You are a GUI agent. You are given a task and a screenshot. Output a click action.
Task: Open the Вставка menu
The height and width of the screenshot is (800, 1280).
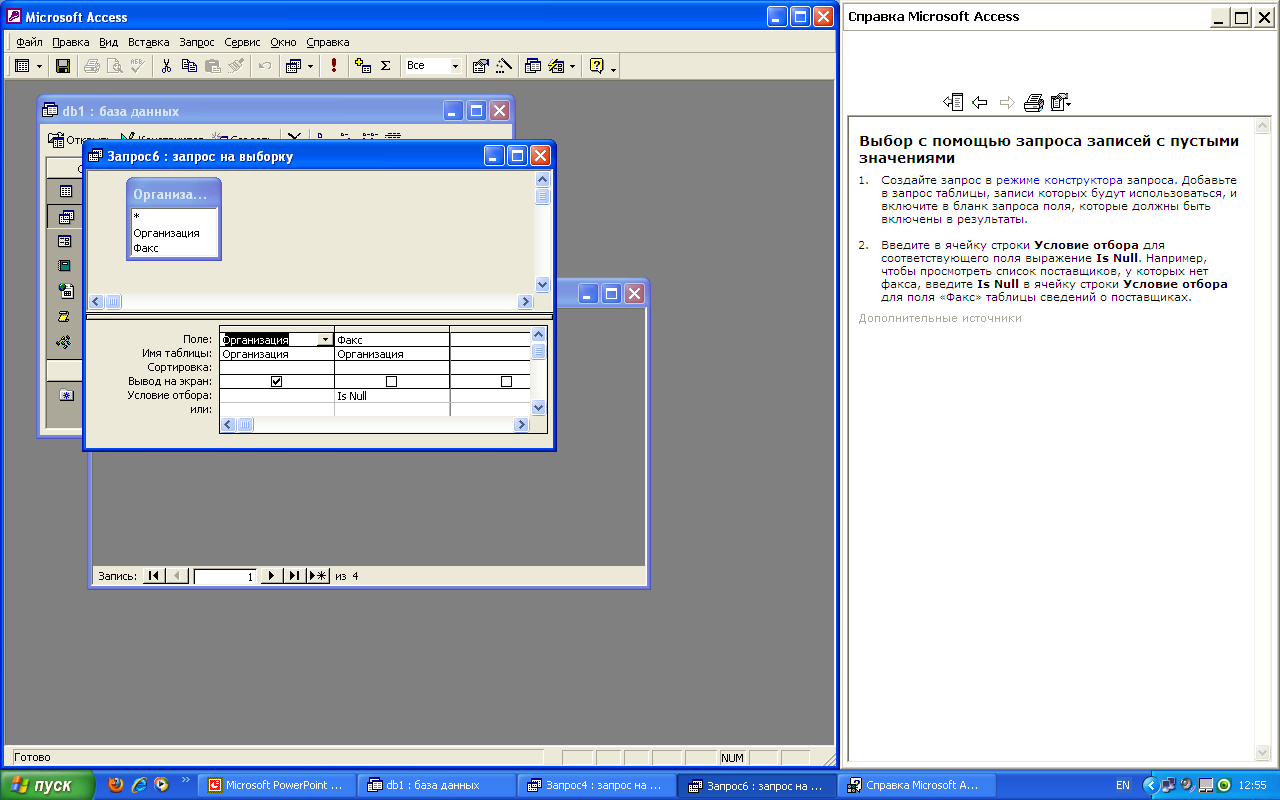[x=149, y=42]
